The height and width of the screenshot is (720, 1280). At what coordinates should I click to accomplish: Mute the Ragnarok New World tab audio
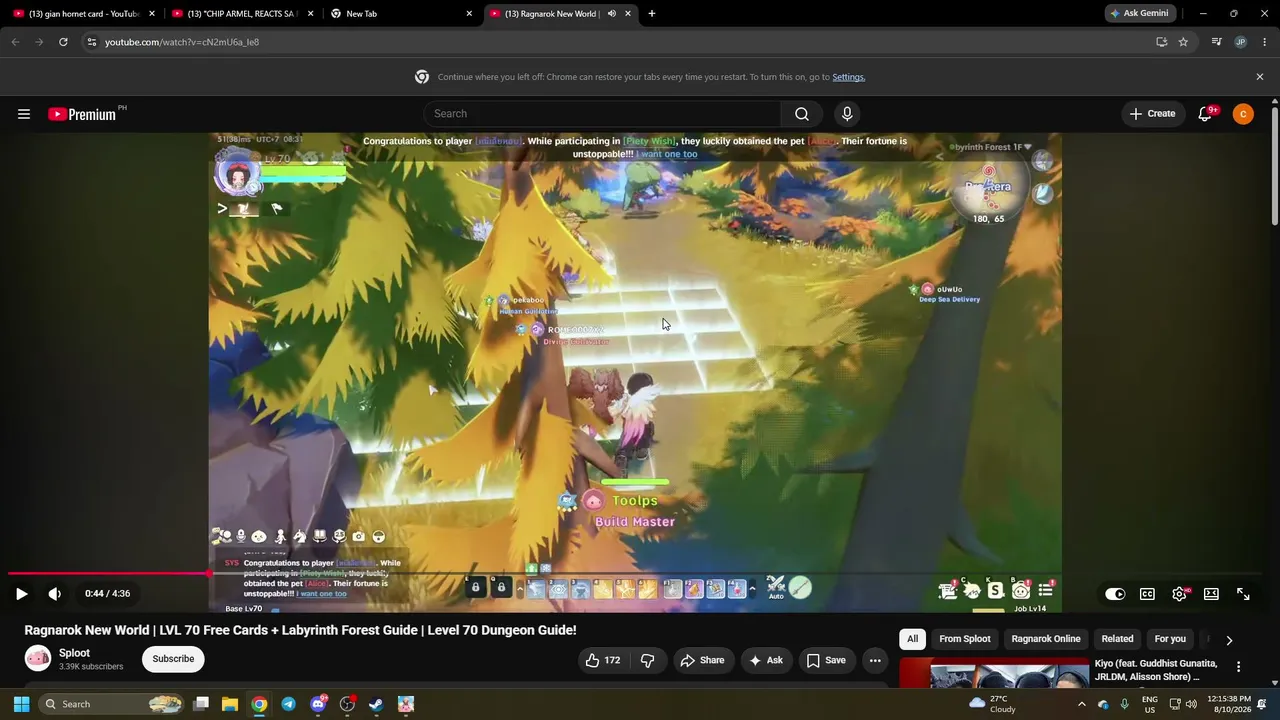click(611, 14)
